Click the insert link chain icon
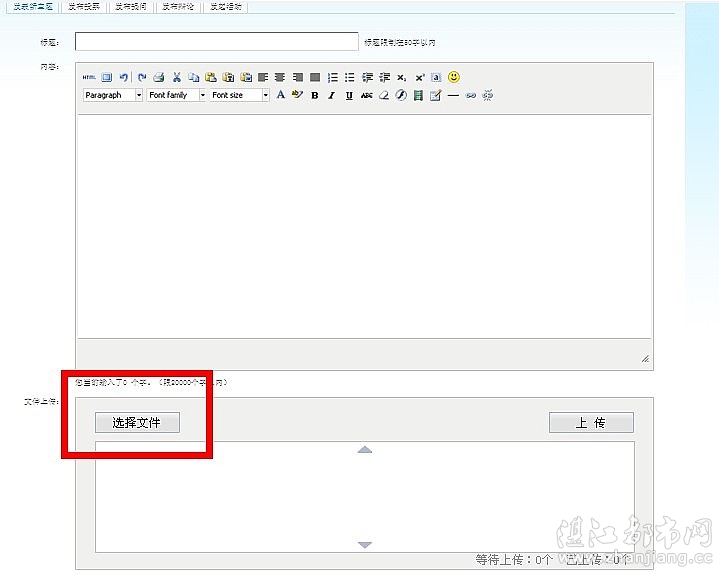This screenshot has width=719, height=574. [470, 96]
